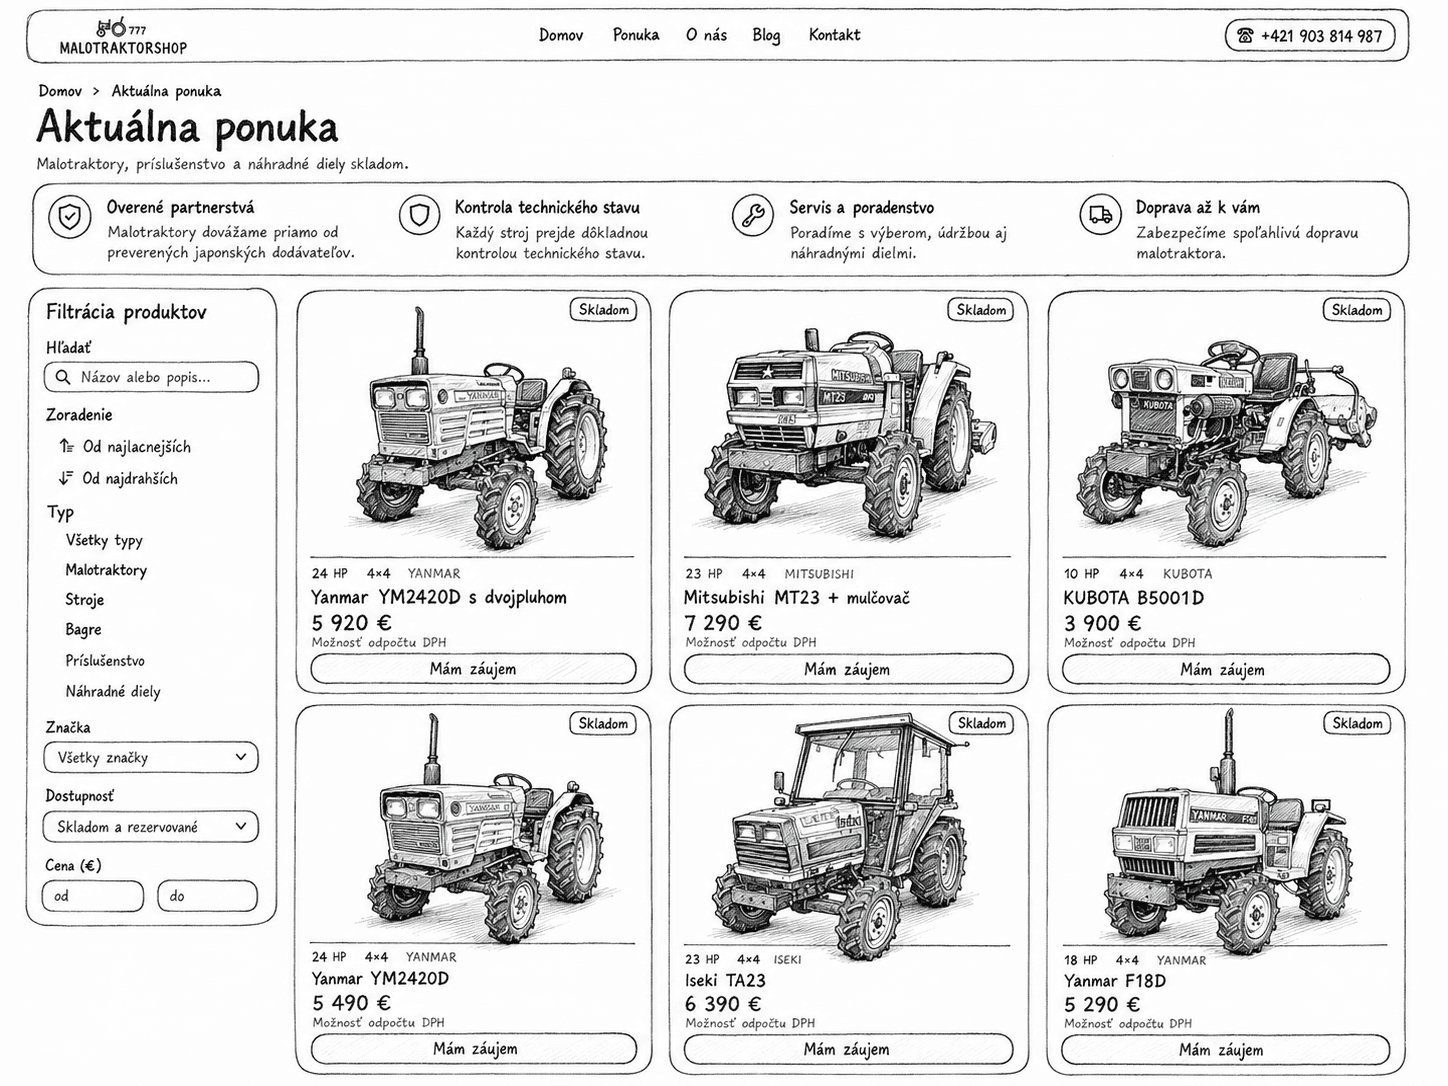Filter by type Stroje
Screen dimensions: 1448x1086
point(85,600)
